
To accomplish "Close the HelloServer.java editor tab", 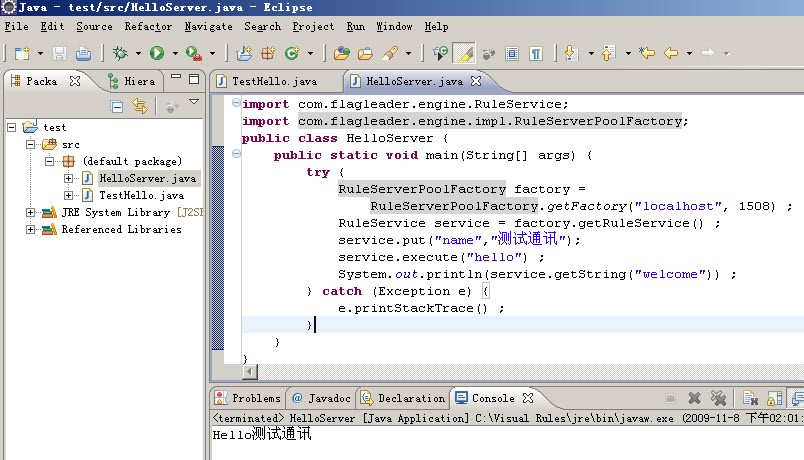I will (x=476, y=81).
